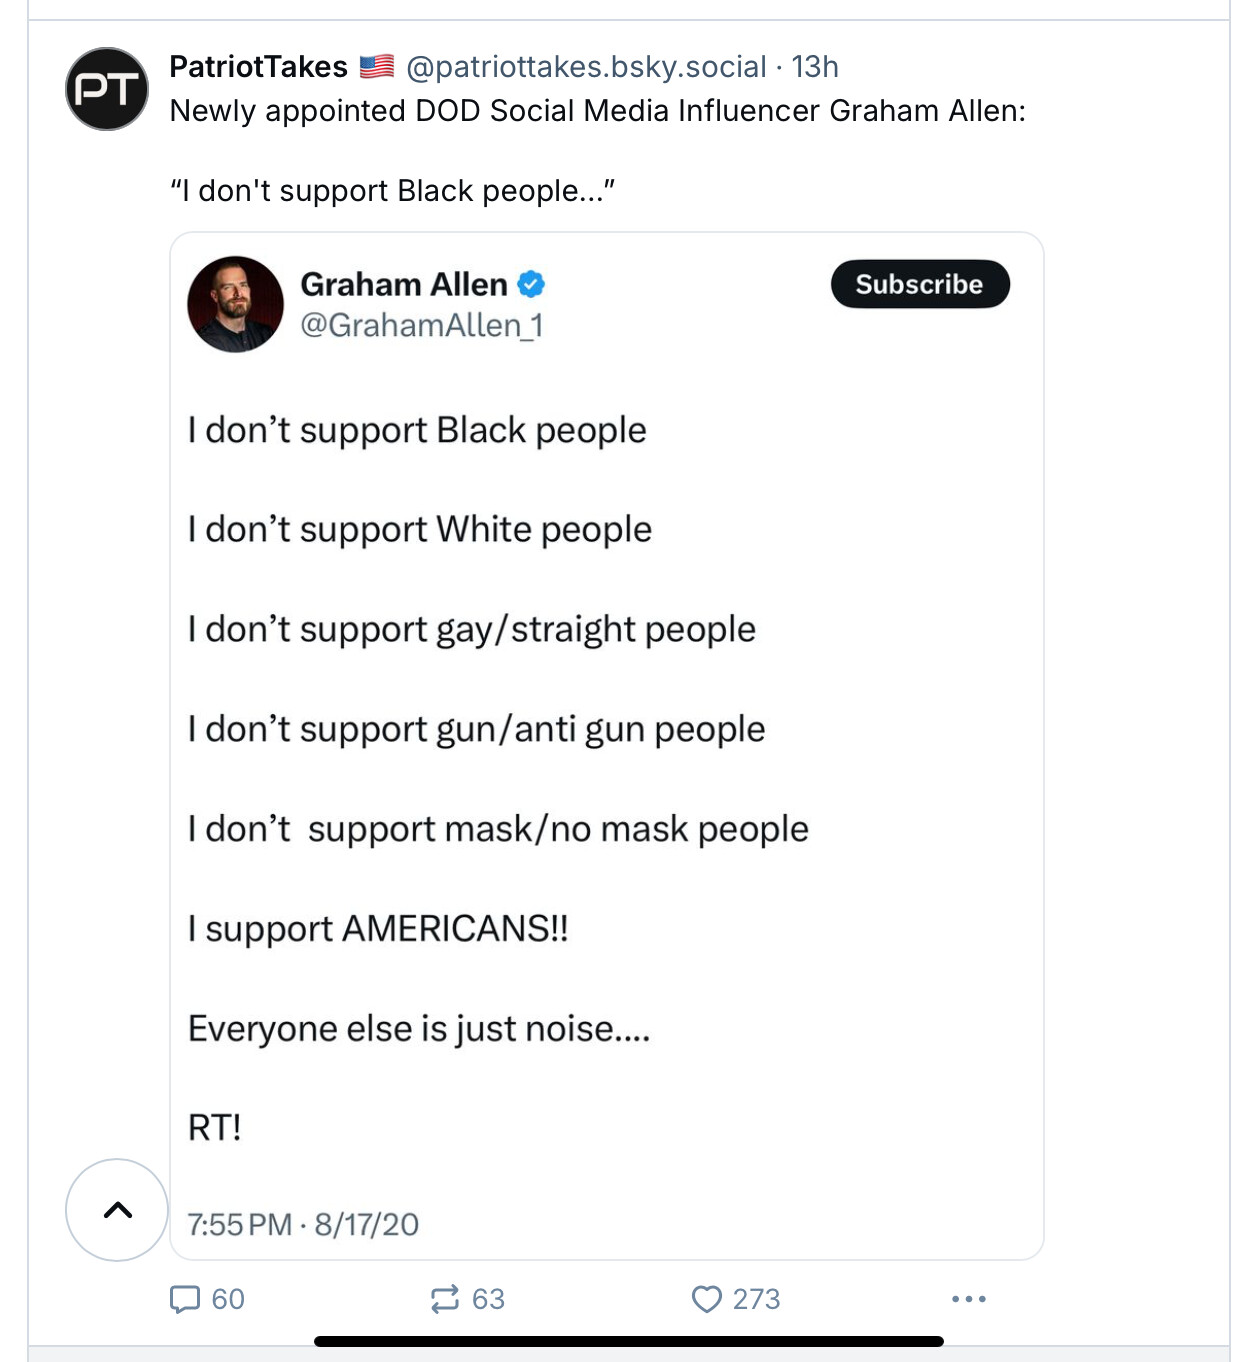The image size is (1259, 1362).
Task: Click the 273 likes count
Action: [756, 1299]
